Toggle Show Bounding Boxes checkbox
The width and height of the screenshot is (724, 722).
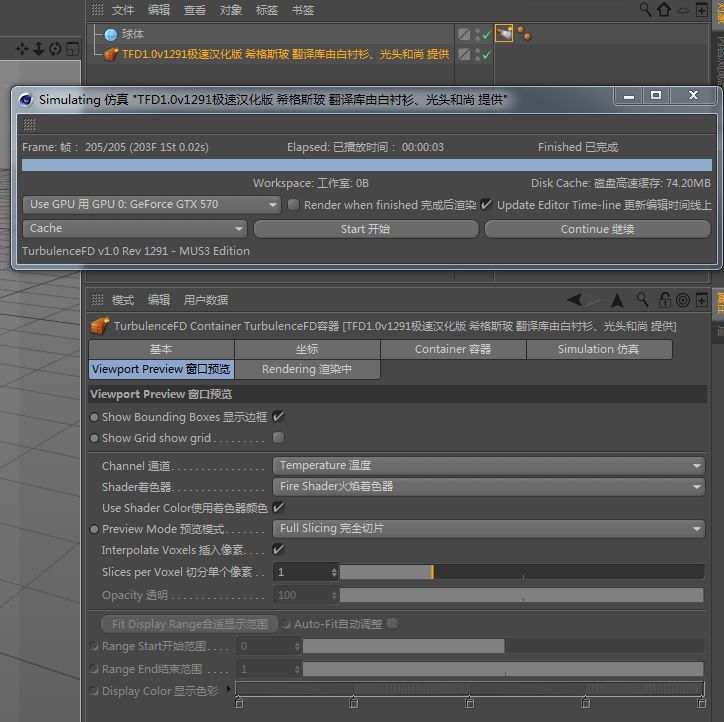point(278,417)
